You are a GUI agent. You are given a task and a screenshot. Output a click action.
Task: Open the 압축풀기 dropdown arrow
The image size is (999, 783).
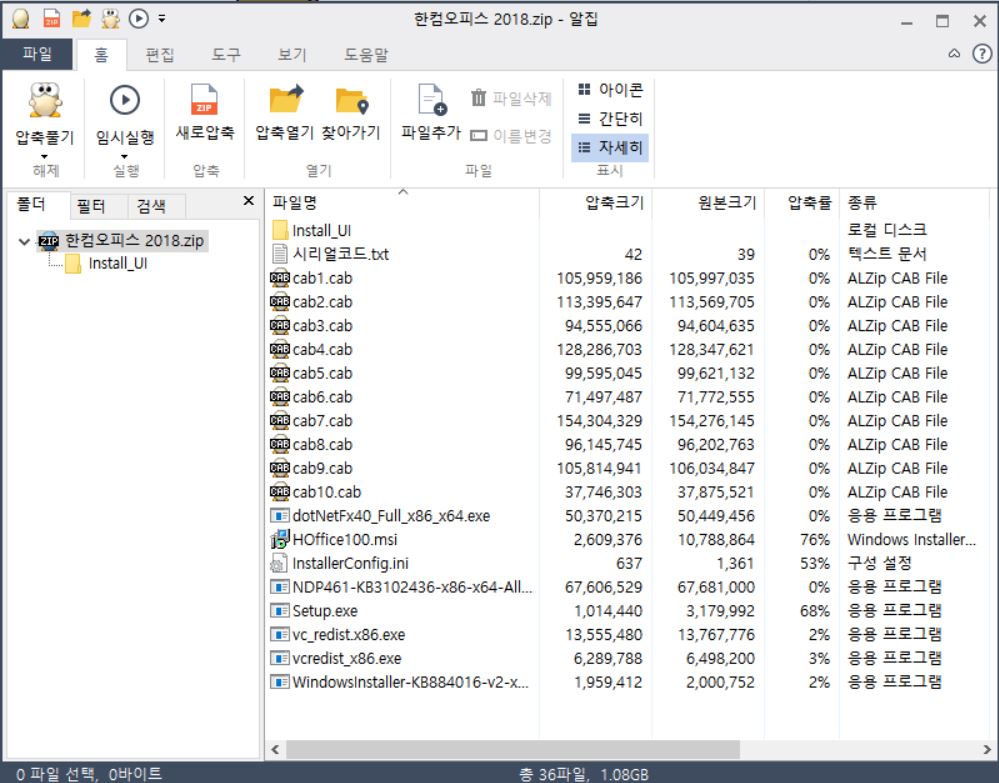coord(44,157)
